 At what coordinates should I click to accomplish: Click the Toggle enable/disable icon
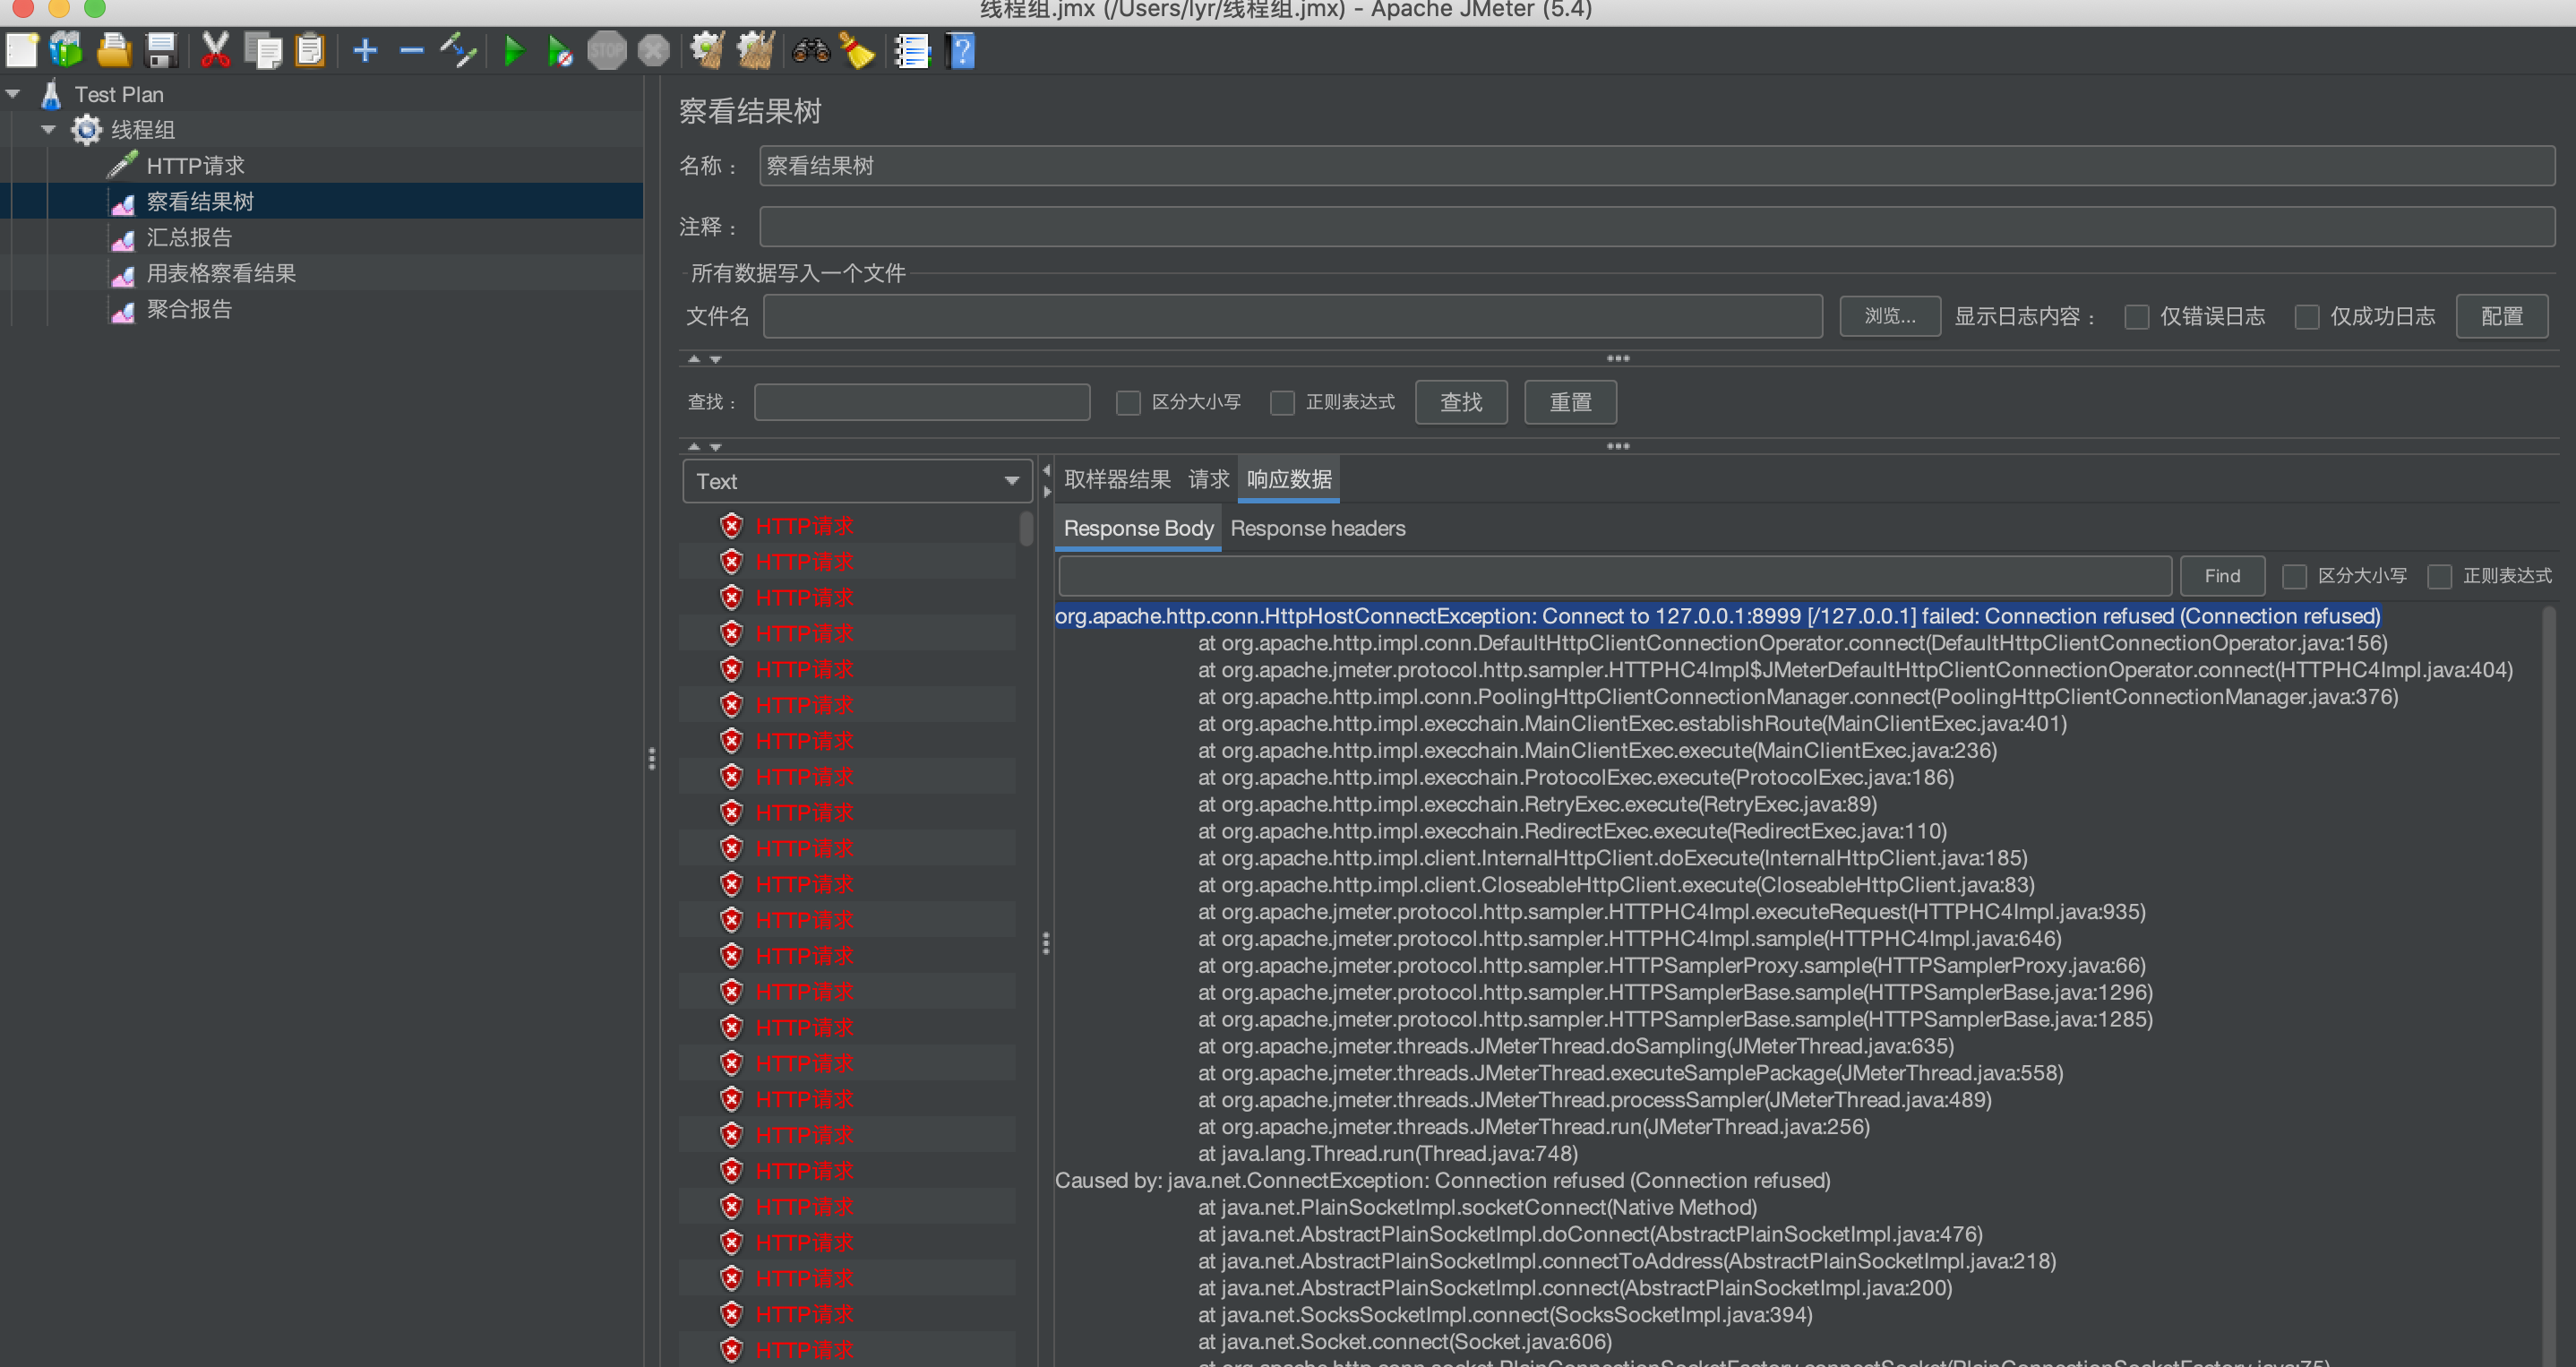[458, 50]
